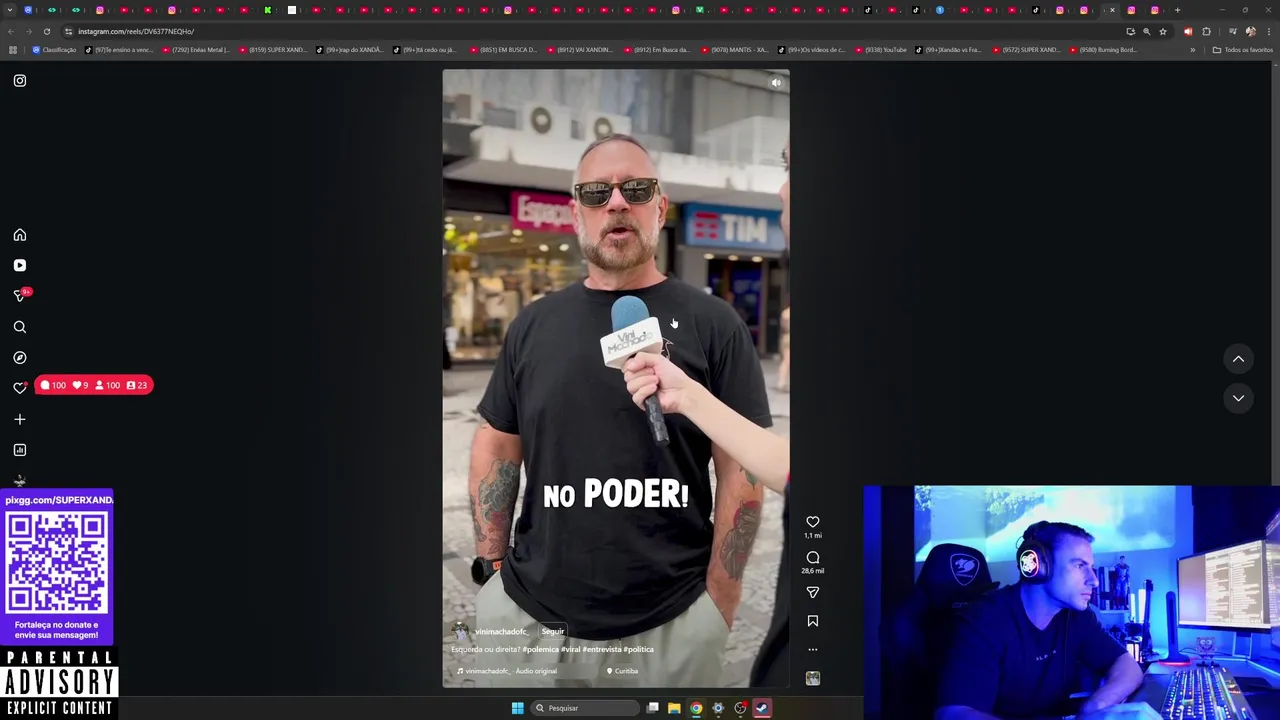
Task: Follow vinimachadofc_ with Seguir button
Action: [x=553, y=632]
